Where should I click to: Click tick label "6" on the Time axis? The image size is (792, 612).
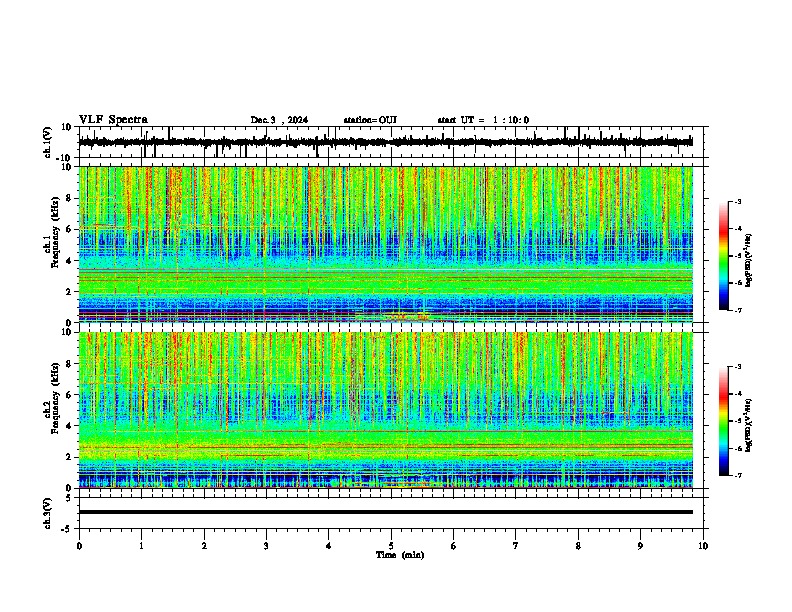[x=454, y=546]
